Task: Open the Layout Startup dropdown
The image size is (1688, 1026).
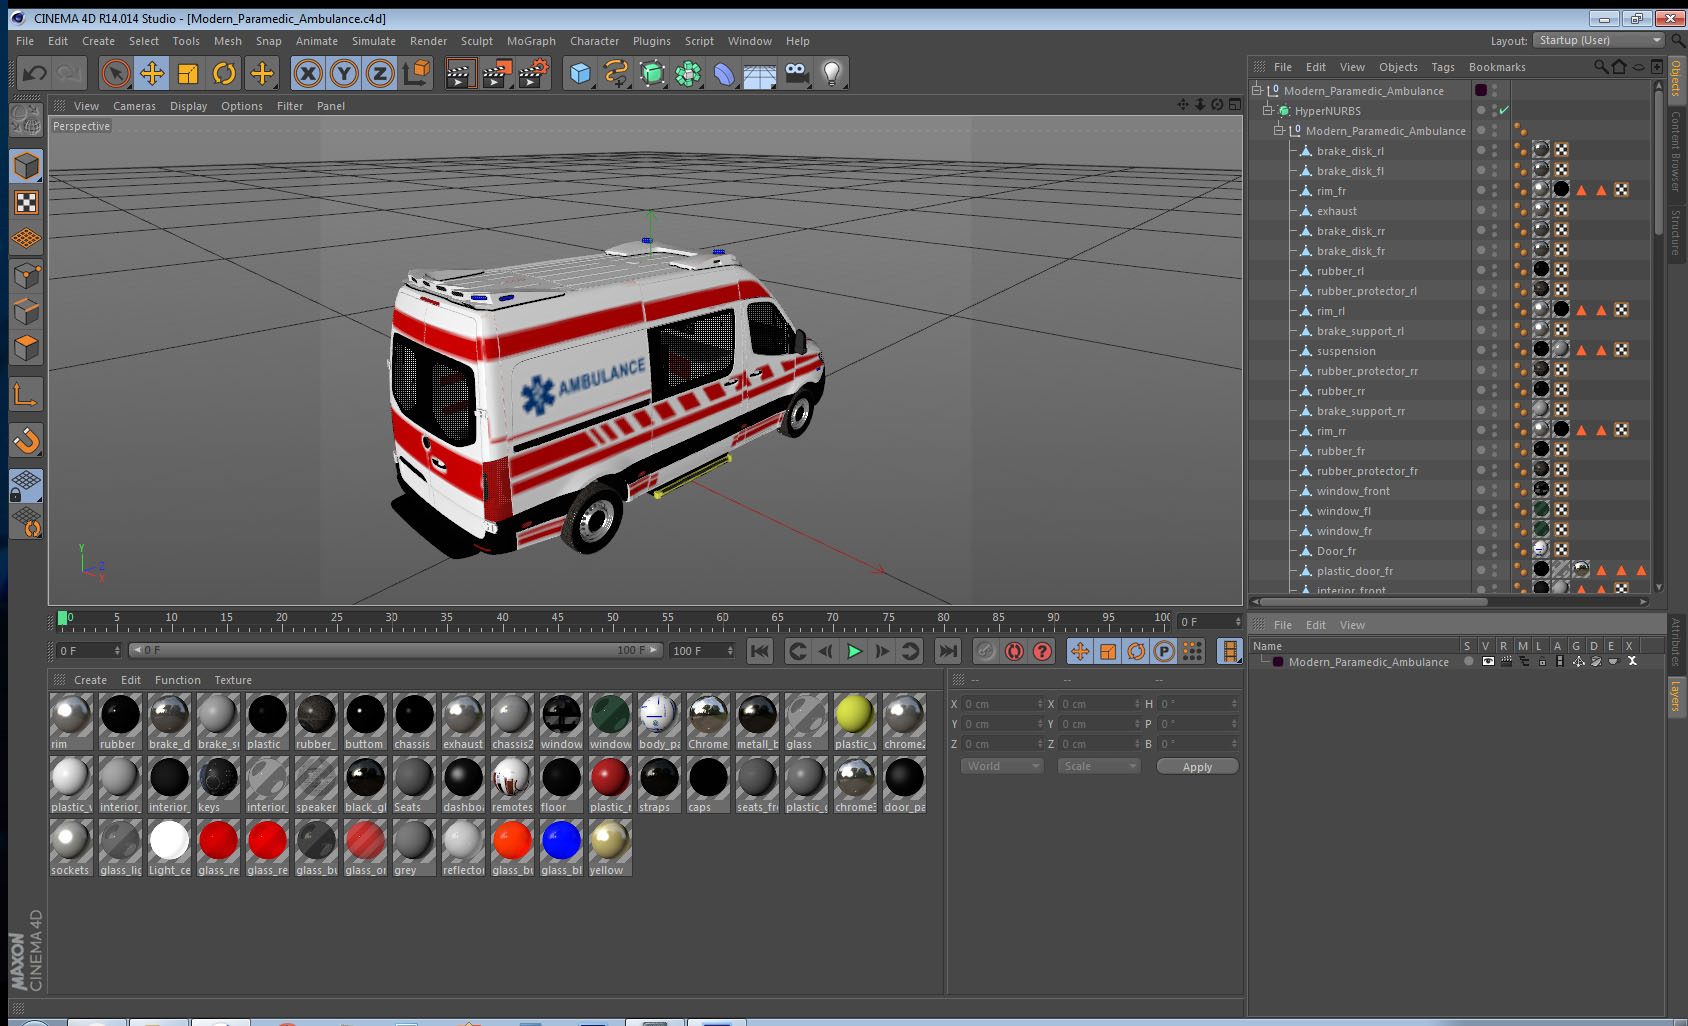Action: pyautogui.click(x=1598, y=40)
